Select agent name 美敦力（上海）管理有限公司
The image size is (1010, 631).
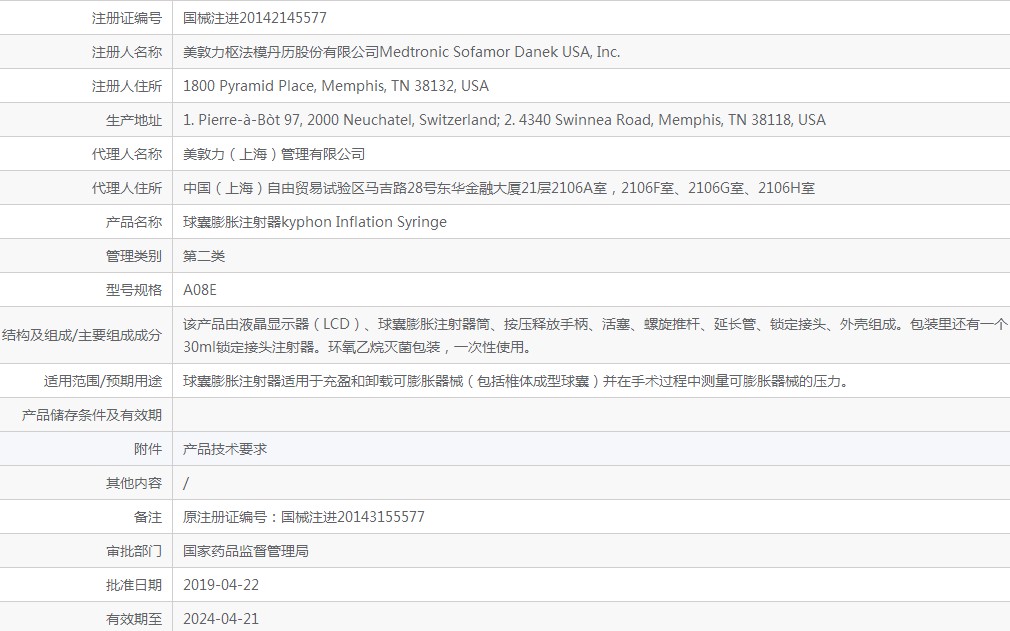[x=274, y=155]
